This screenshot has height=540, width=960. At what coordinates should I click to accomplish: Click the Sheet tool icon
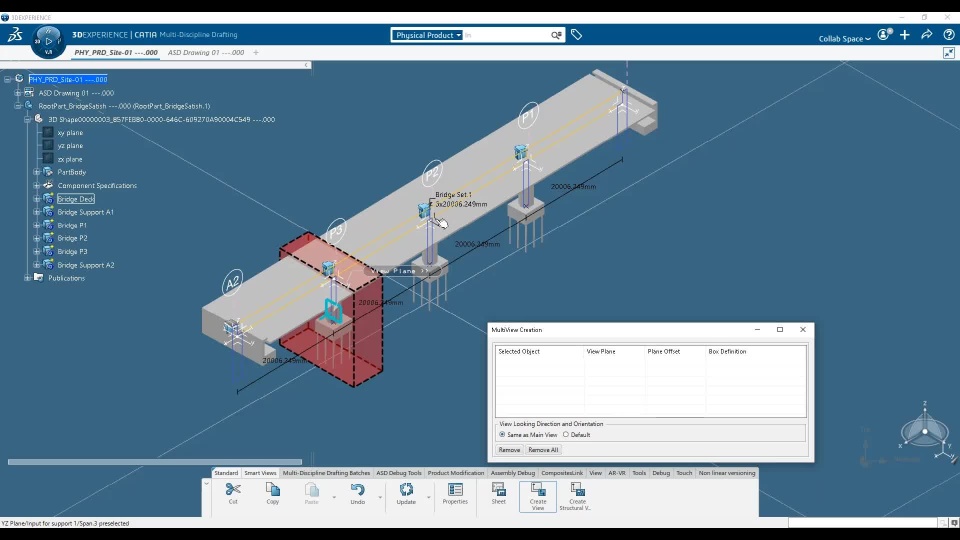tap(498, 489)
